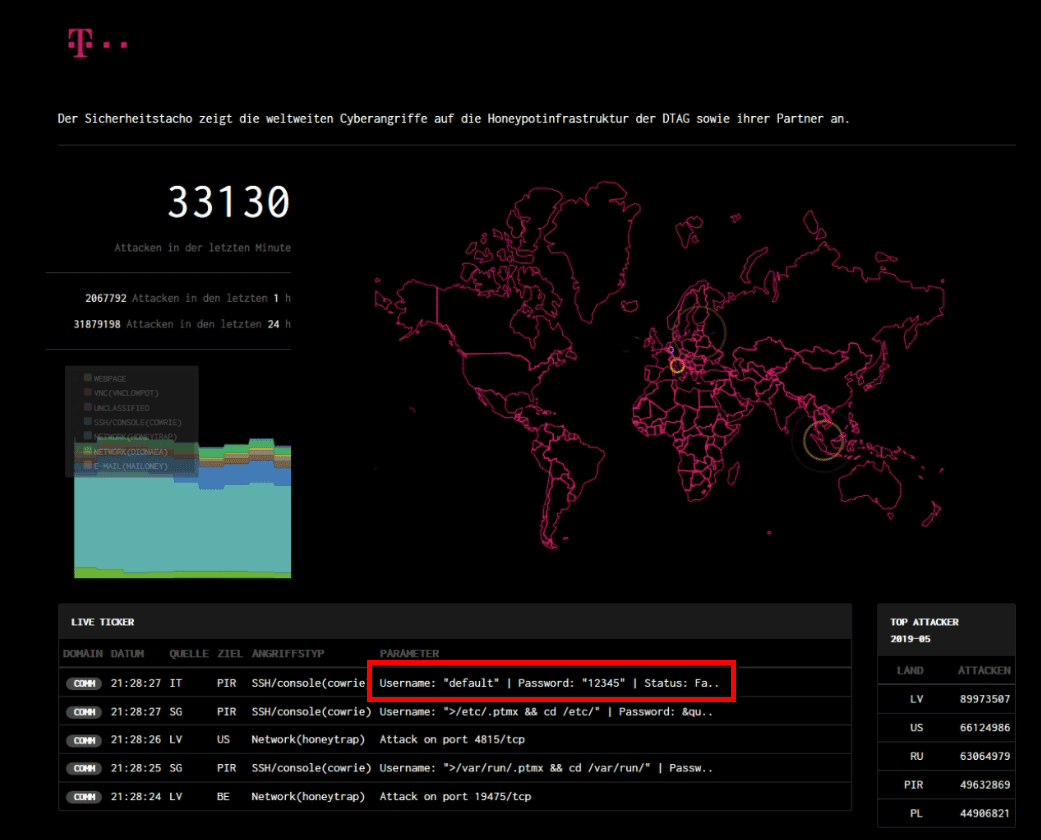The width and height of the screenshot is (1041, 840).
Task: Click the 44906821 attack count for PL
Action: pyautogui.click(x=985, y=813)
